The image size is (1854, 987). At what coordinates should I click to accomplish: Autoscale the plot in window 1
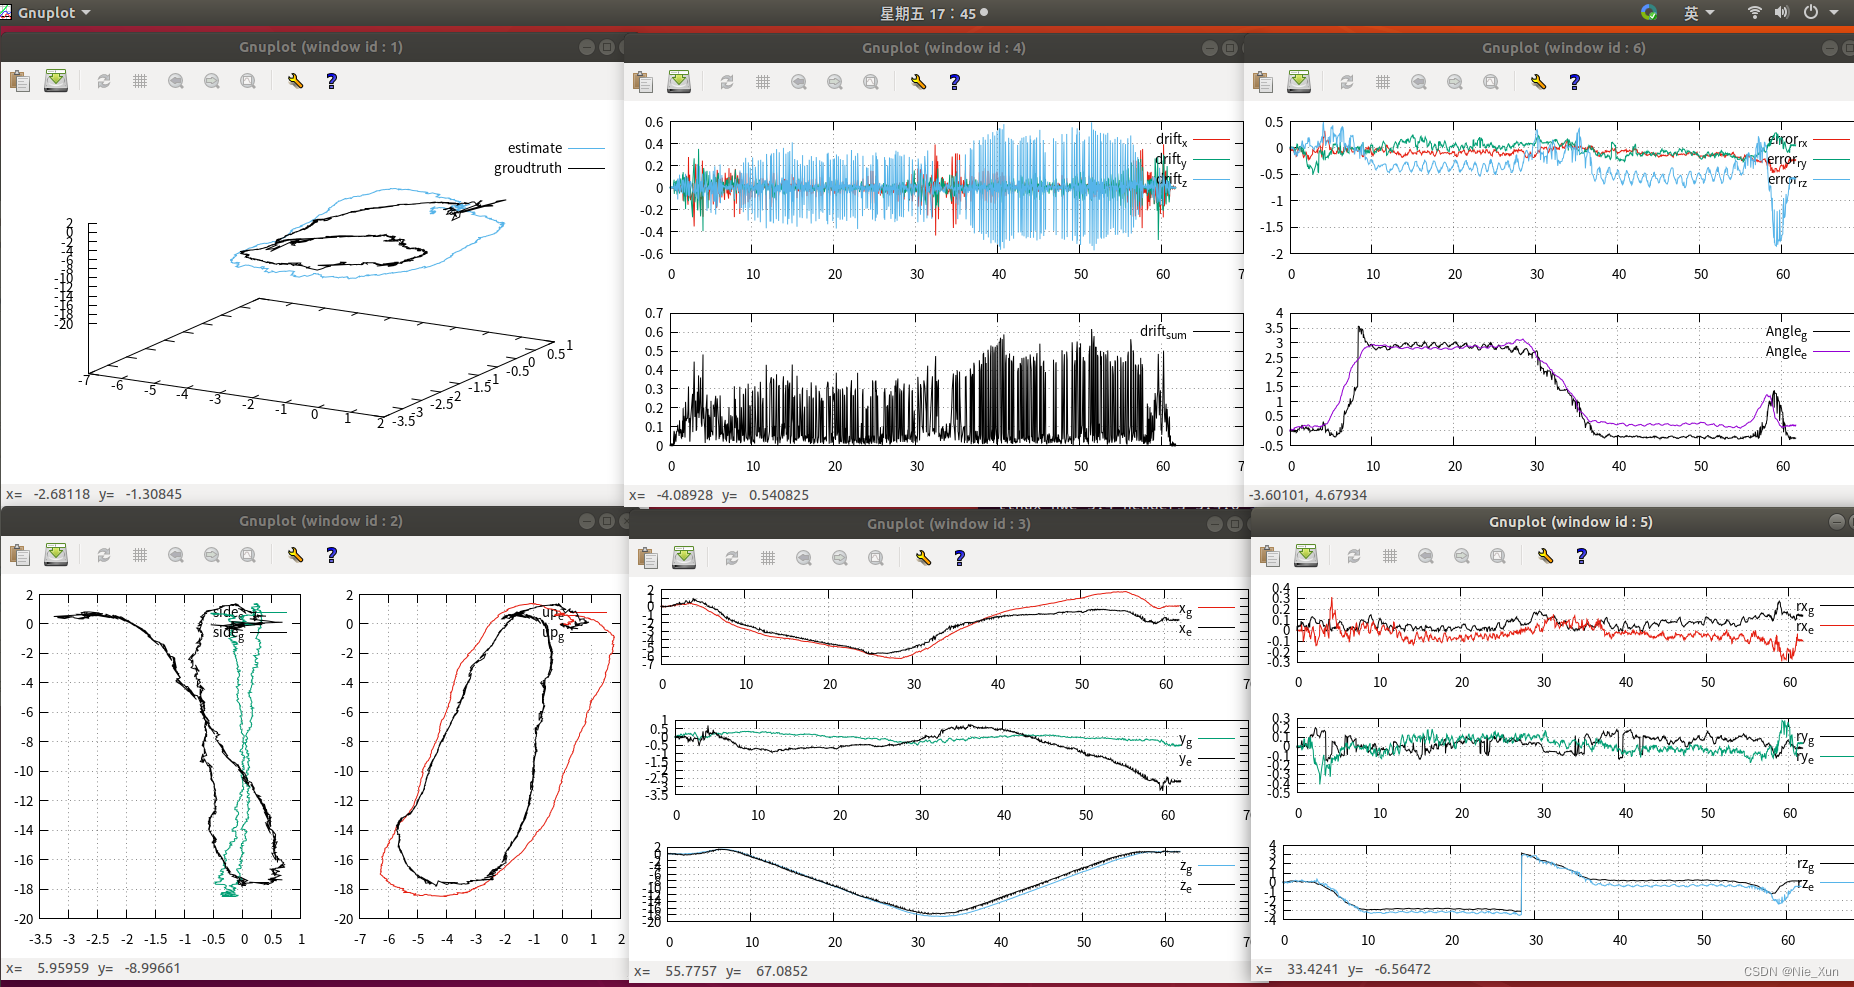(x=248, y=81)
